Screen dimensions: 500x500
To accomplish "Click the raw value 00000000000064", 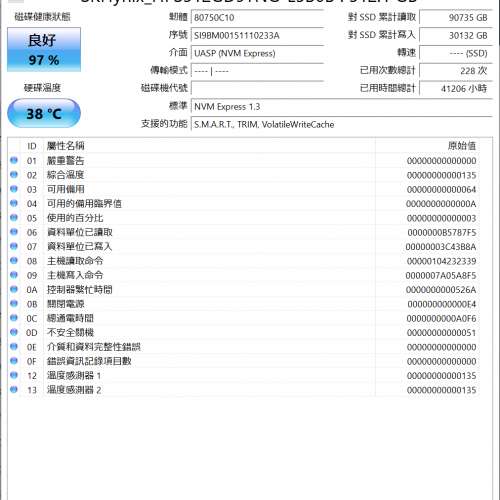I will (x=441, y=190).
